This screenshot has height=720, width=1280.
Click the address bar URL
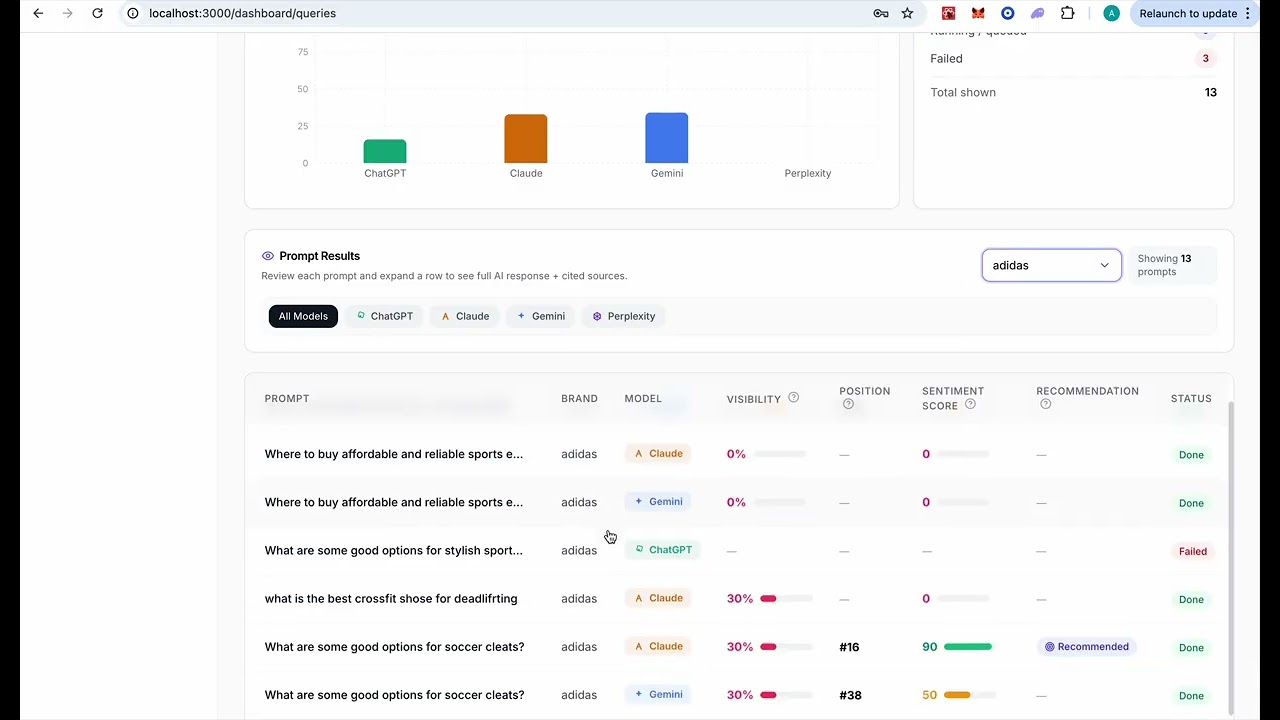(242, 13)
